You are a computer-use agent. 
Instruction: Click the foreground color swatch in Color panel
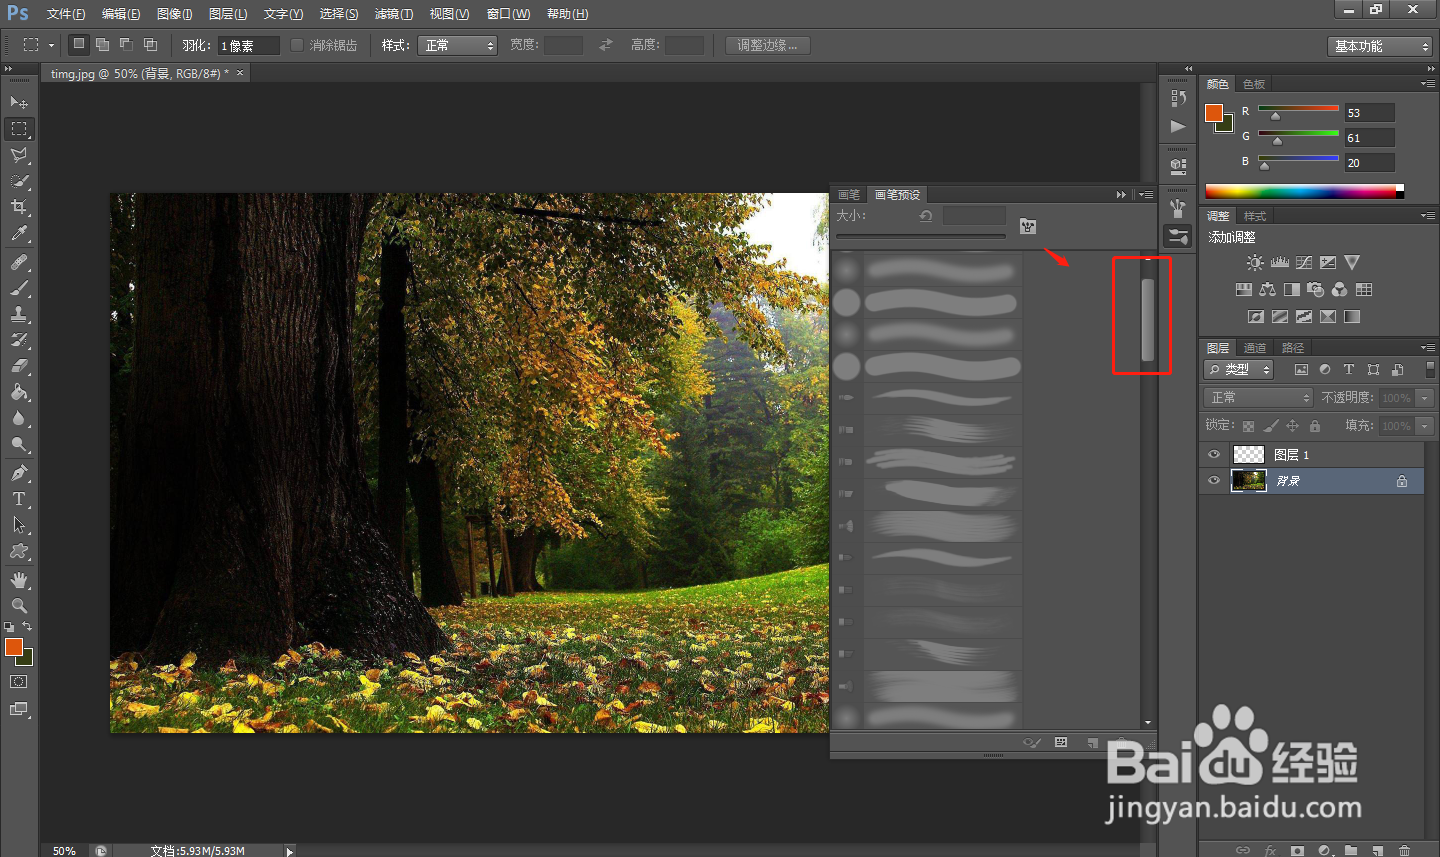(1214, 113)
